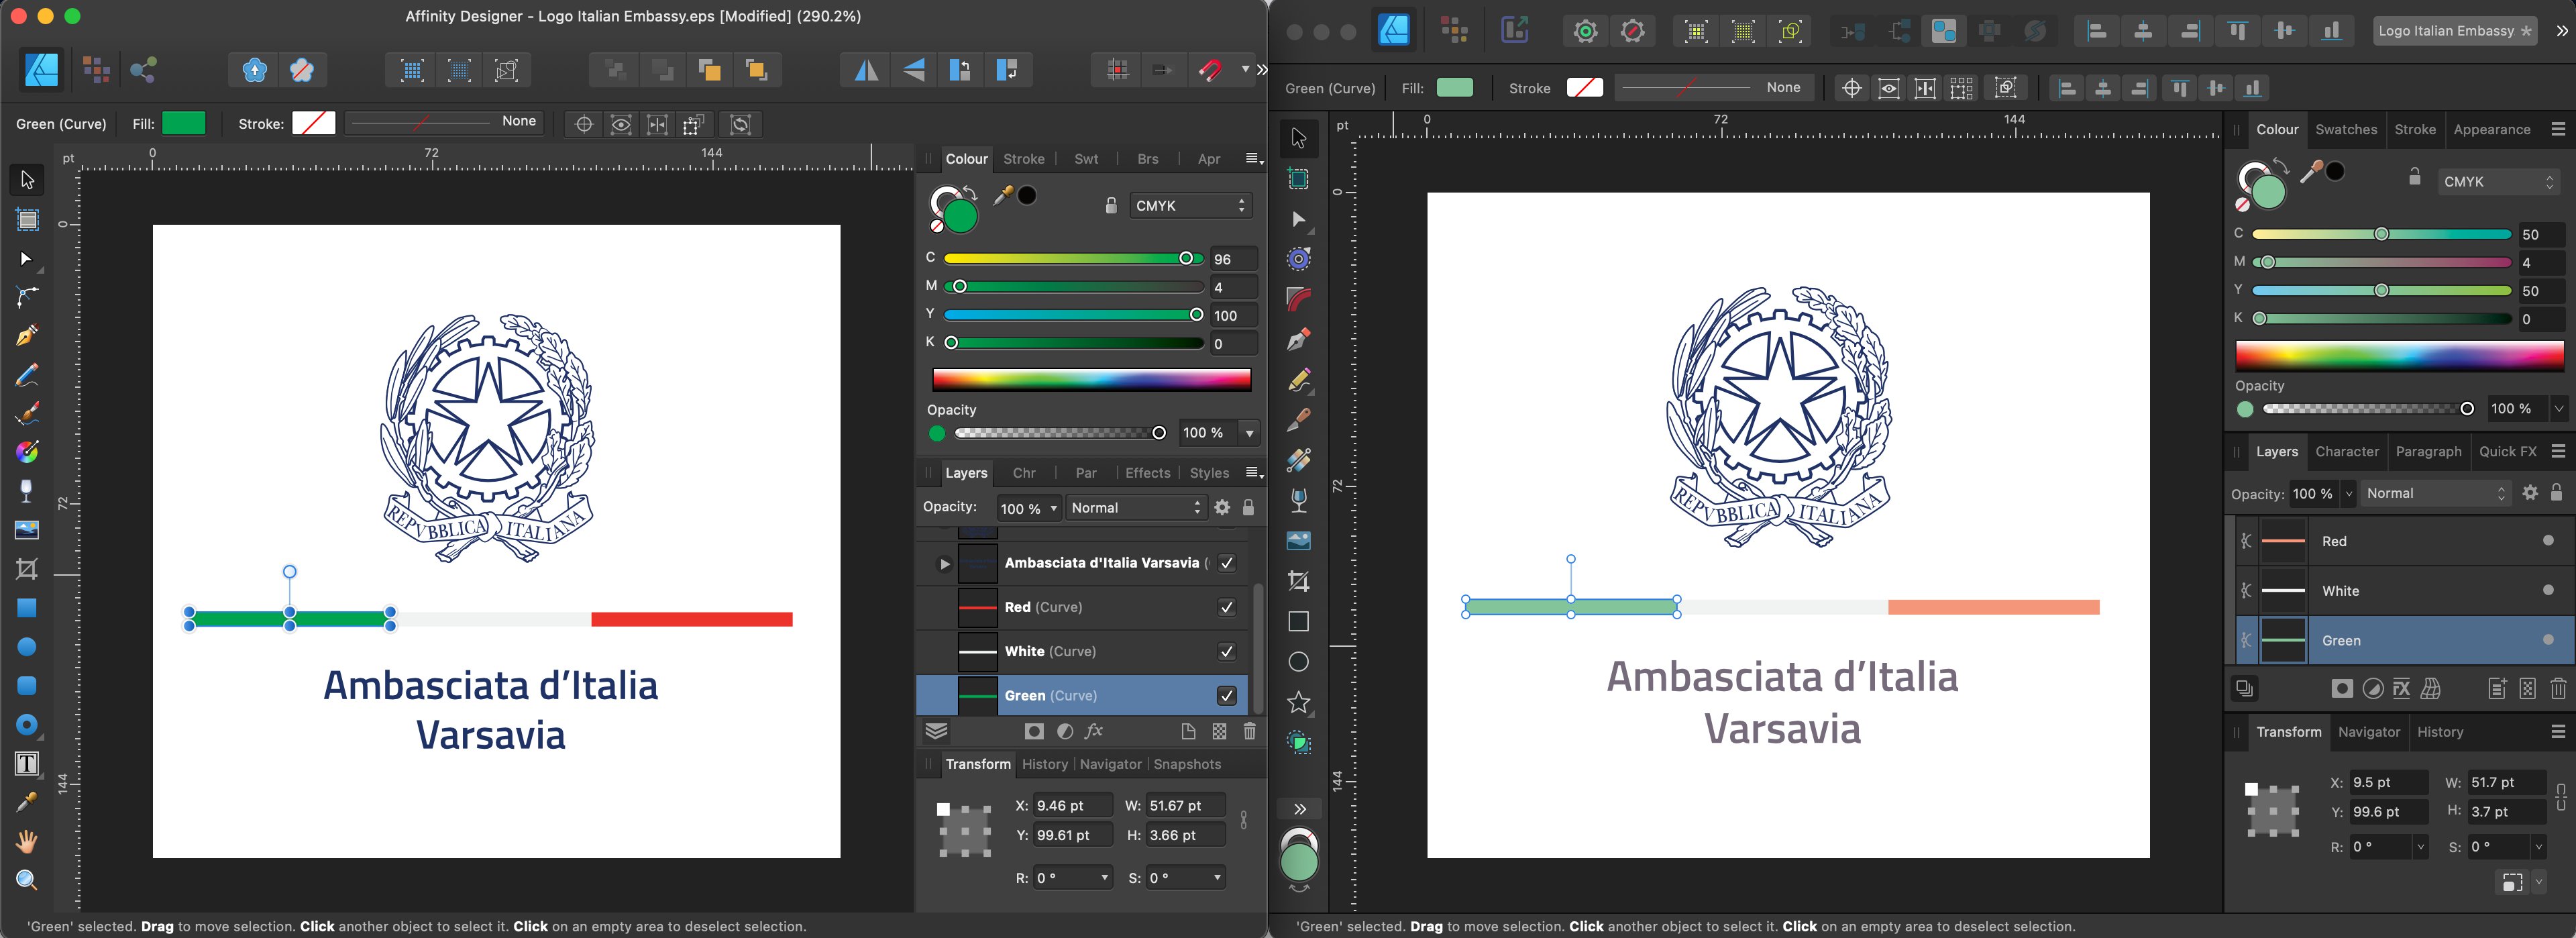Select the Zoom tool in left window
The height and width of the screenshot is (938, 2576).
tap(27, 880)
